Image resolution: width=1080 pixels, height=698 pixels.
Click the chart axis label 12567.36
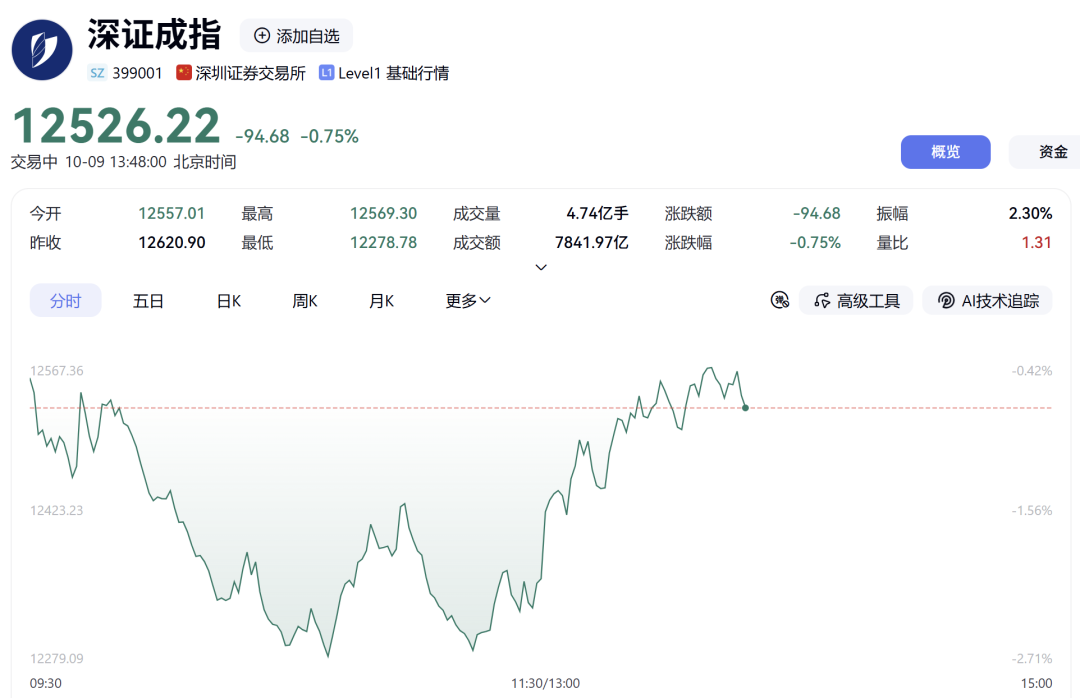(56, 371)
